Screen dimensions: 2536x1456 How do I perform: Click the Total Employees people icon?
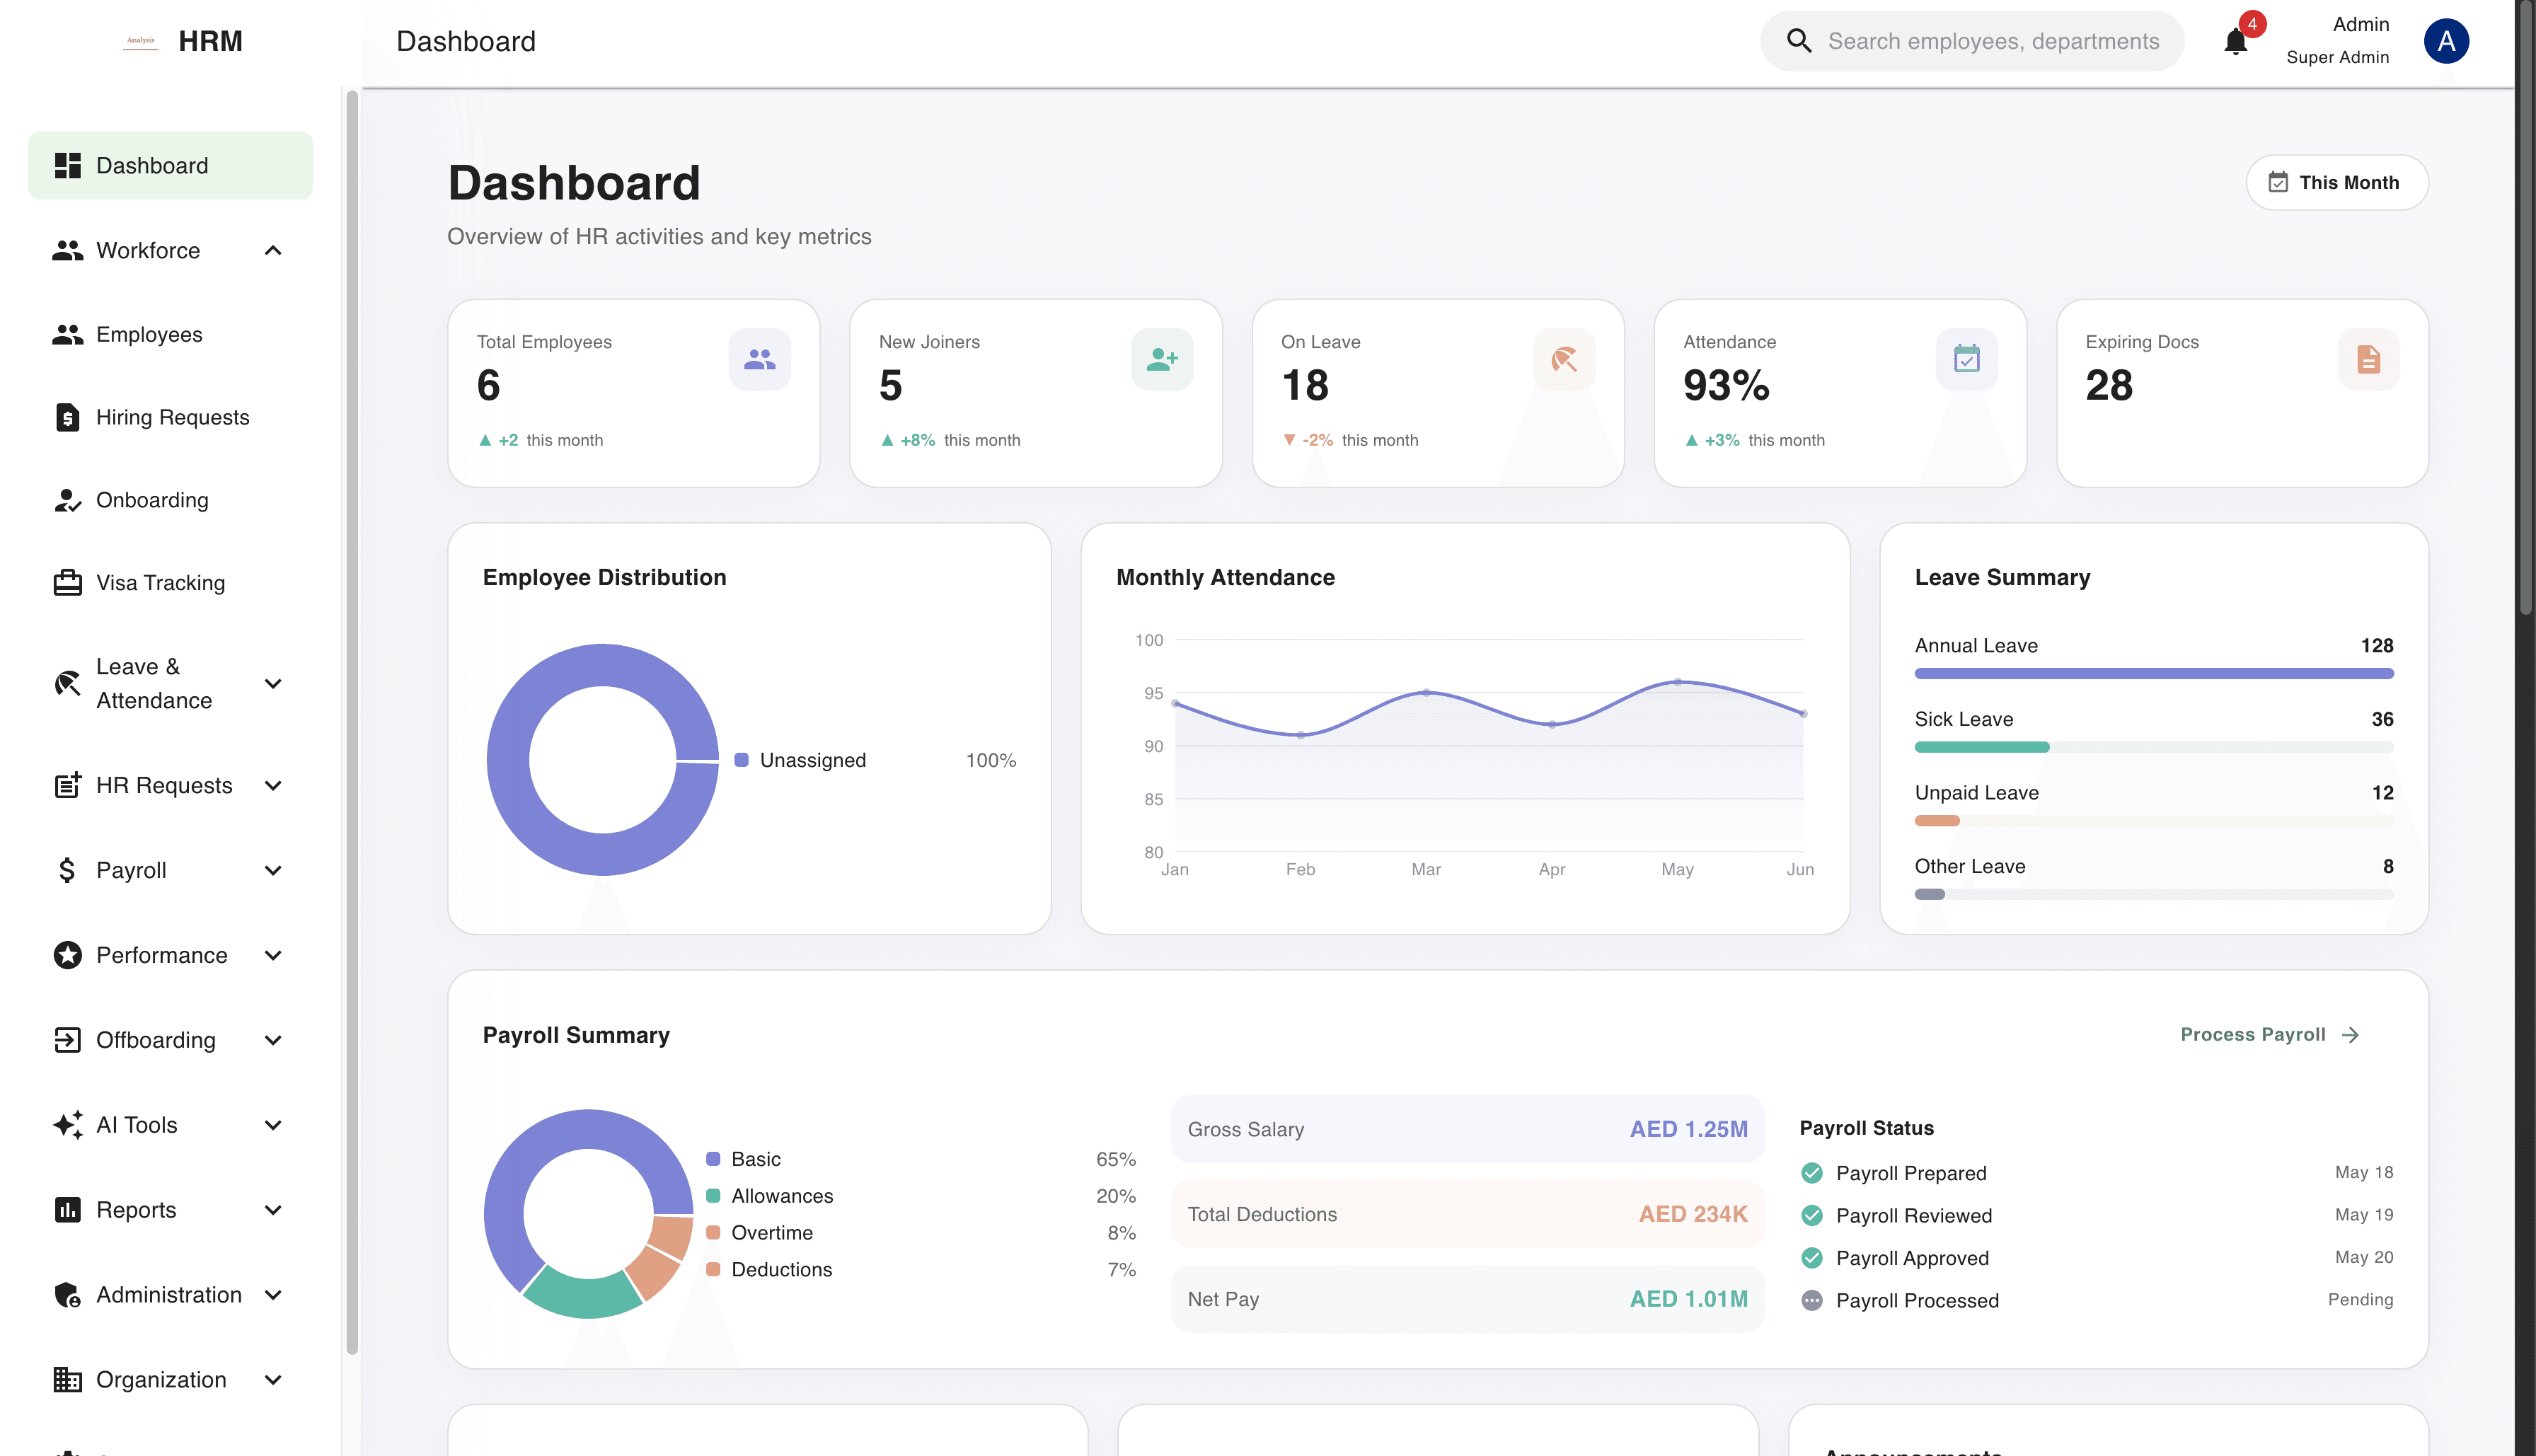760,359
